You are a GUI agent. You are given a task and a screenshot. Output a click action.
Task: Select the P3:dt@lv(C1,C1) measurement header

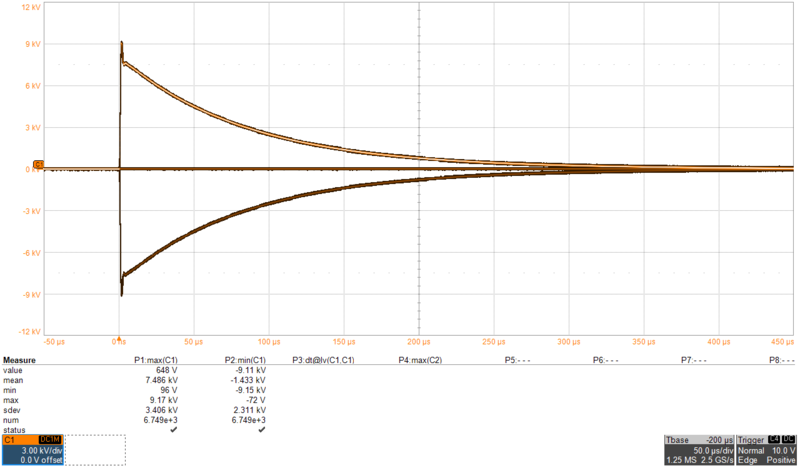323,359
